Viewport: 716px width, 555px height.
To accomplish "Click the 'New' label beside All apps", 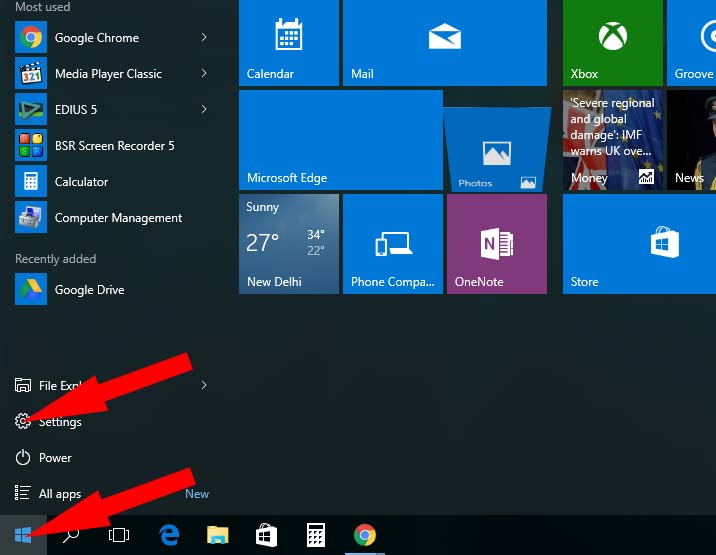I will coord(197,494).
